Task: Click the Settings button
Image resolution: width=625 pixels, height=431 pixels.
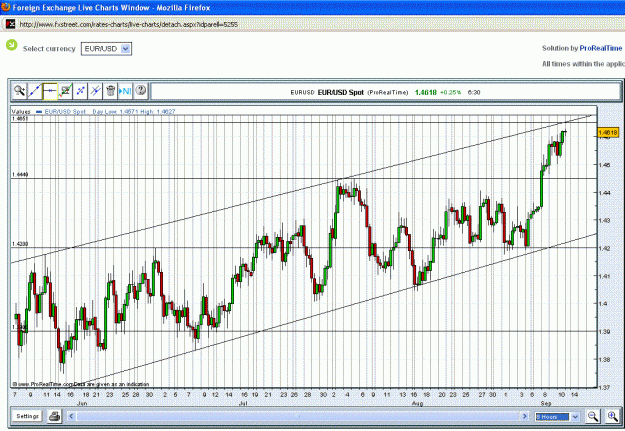Action: coord(27,416)
